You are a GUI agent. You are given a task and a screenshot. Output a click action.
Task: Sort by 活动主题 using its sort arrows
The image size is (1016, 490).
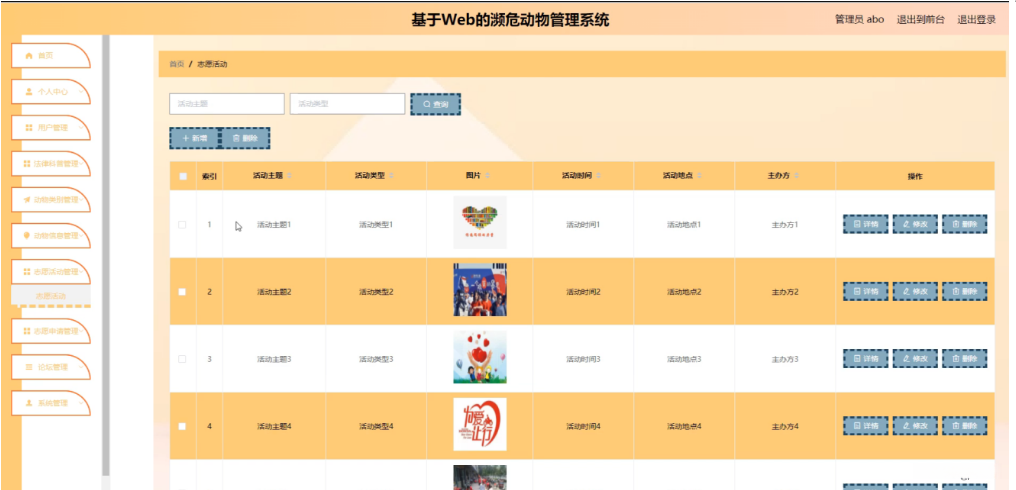tap(290, 176)
